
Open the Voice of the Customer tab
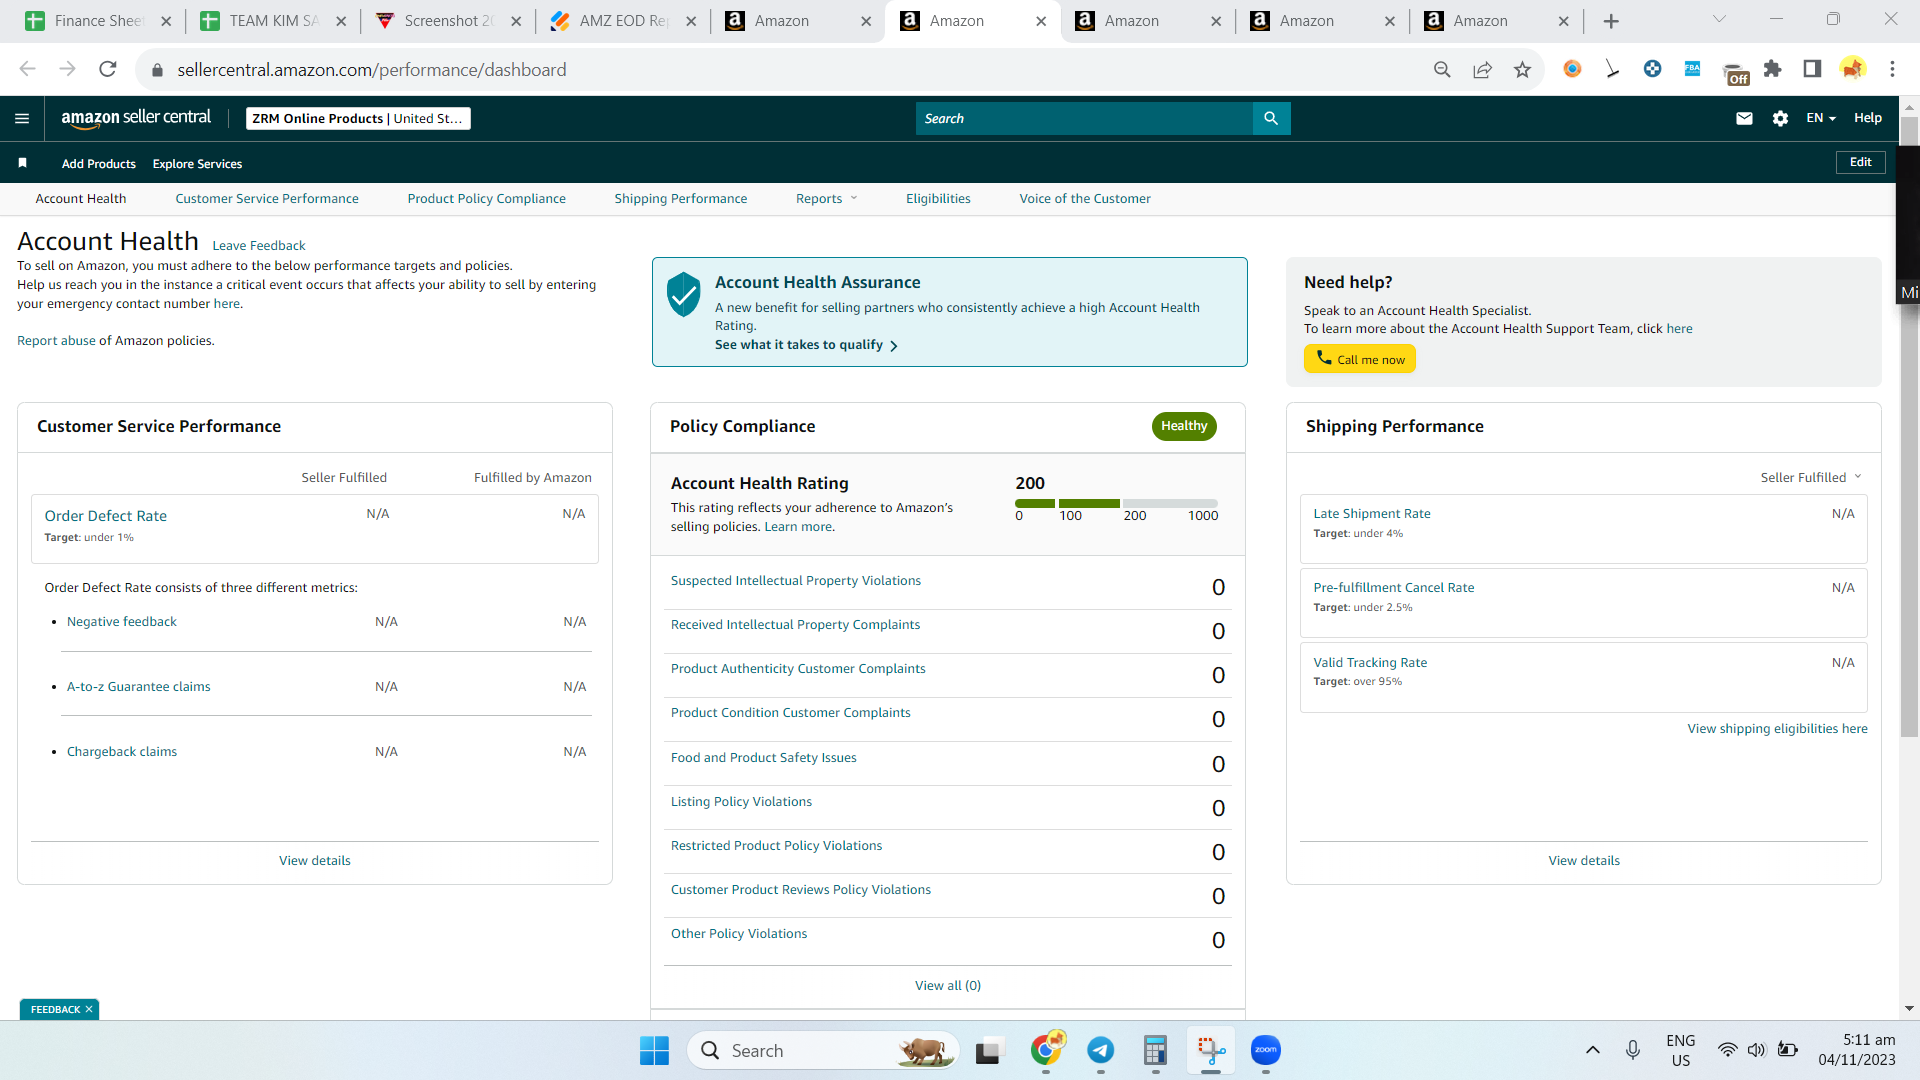click(1085, 198)
